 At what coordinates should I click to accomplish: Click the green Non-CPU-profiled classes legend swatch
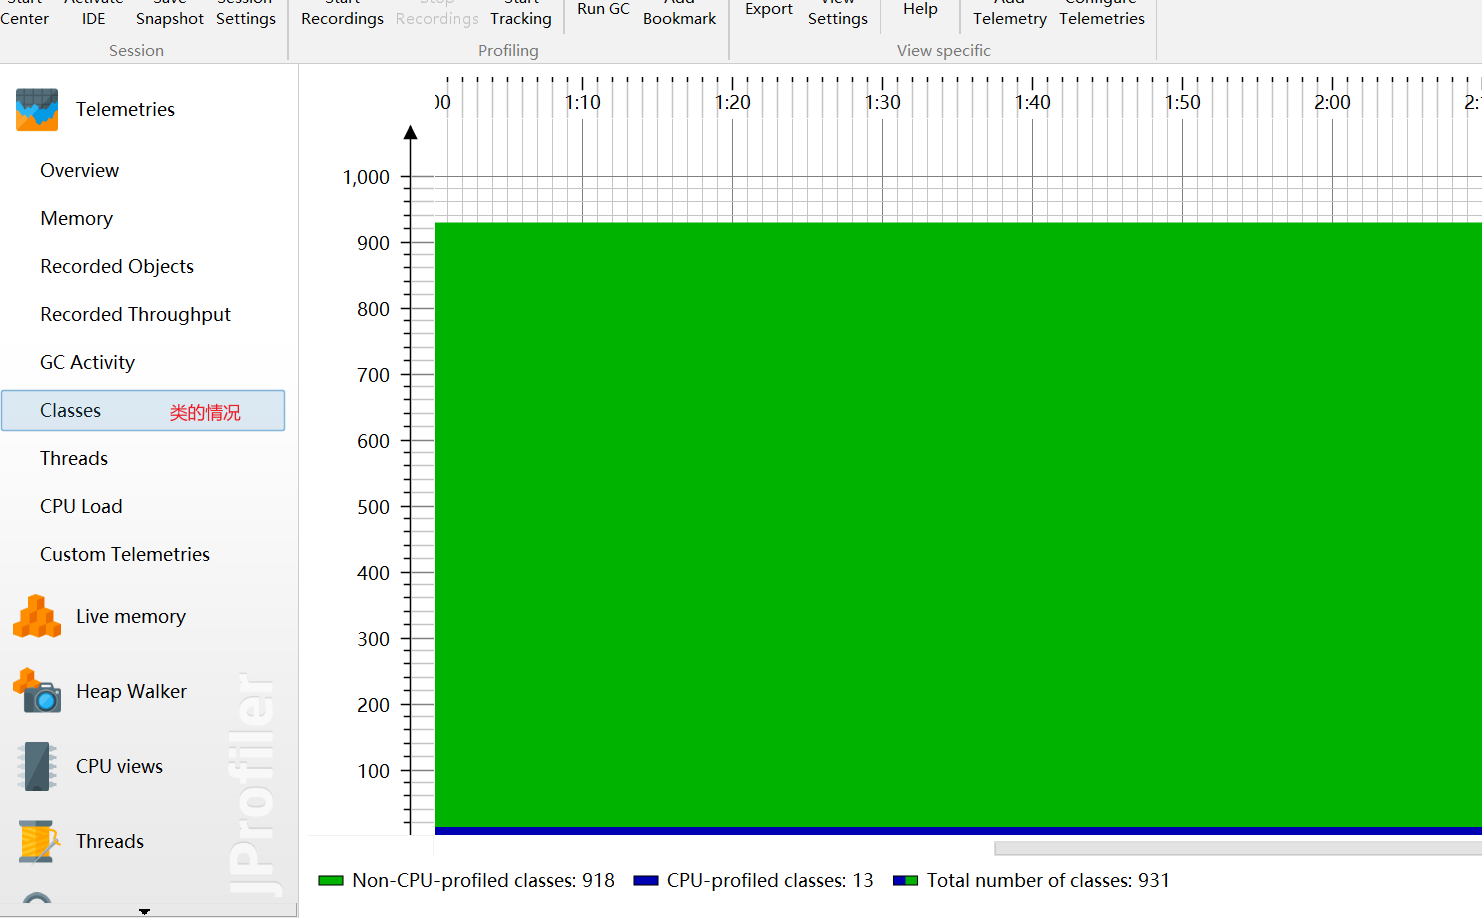[x=331, y=881]
